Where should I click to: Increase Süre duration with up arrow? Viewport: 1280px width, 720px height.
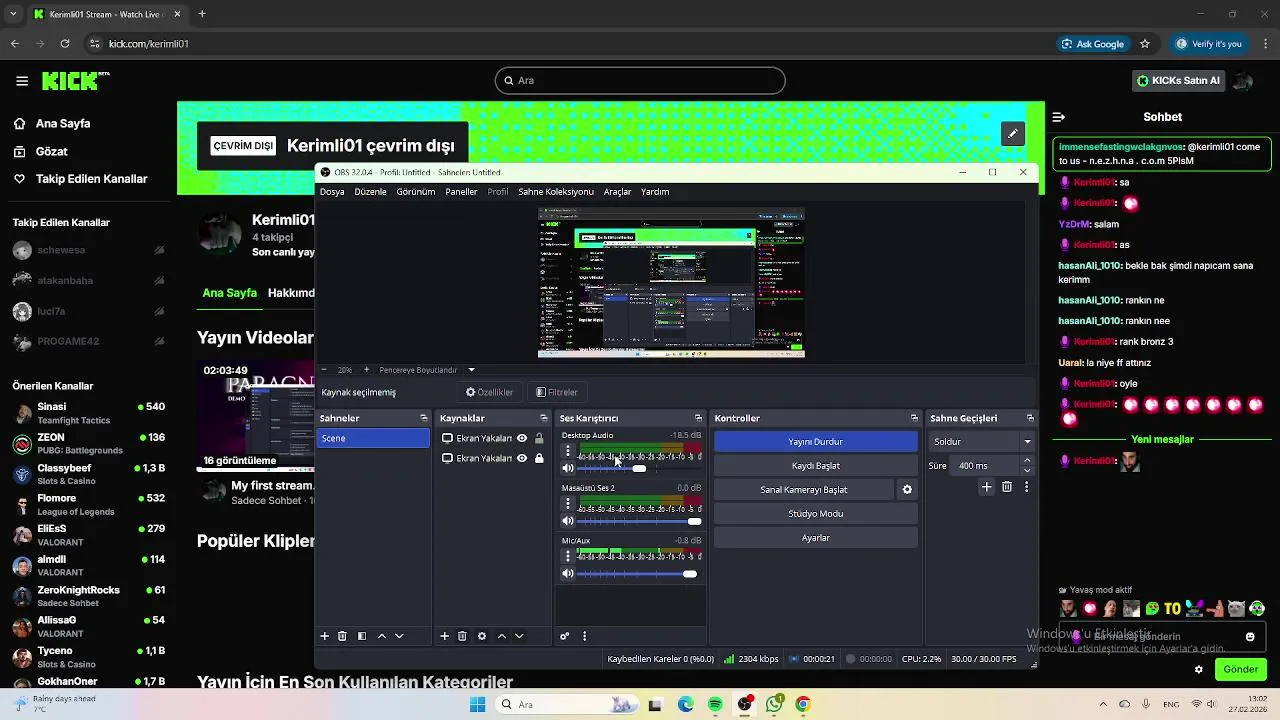pos(1027,461)
